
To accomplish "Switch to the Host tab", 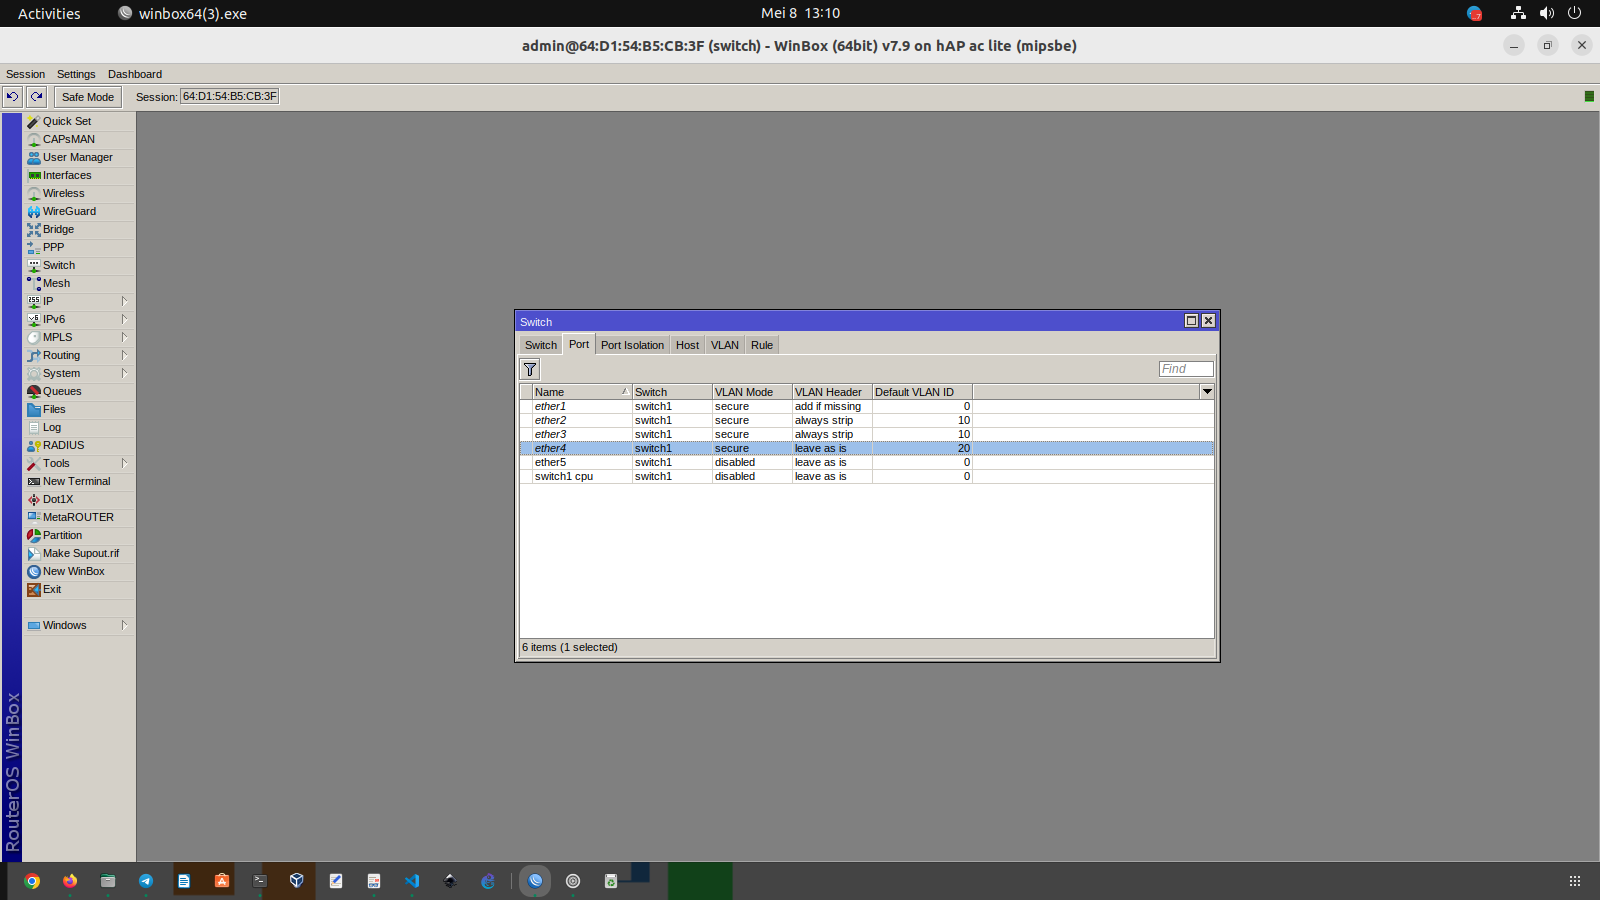I will pyautogui.click(x=687, y=345).
